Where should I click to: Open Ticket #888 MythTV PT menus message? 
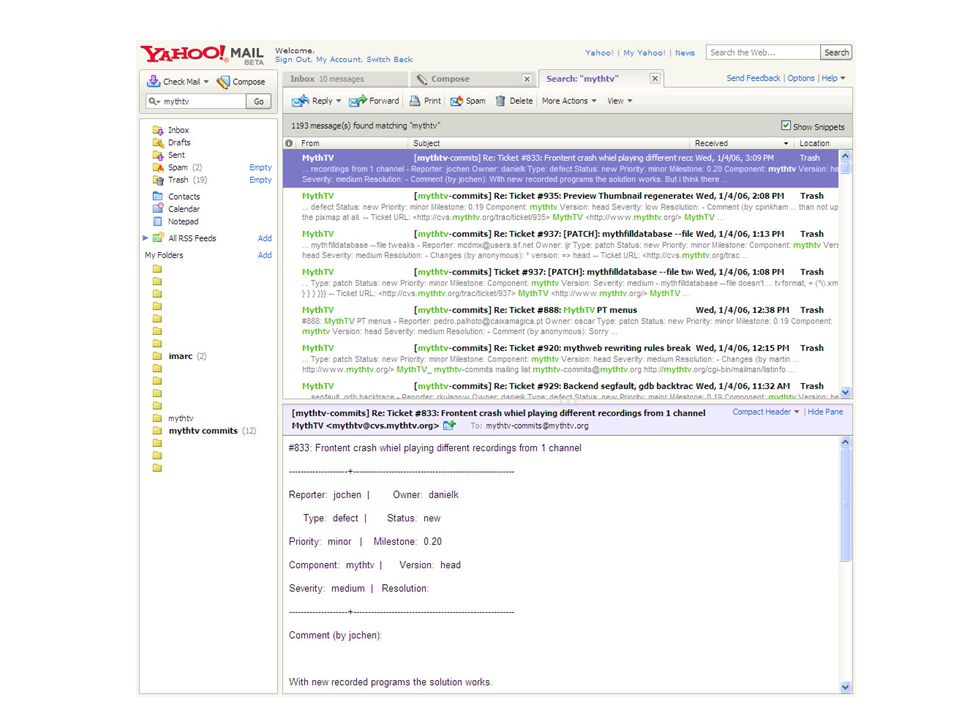[x=561, y=320]
